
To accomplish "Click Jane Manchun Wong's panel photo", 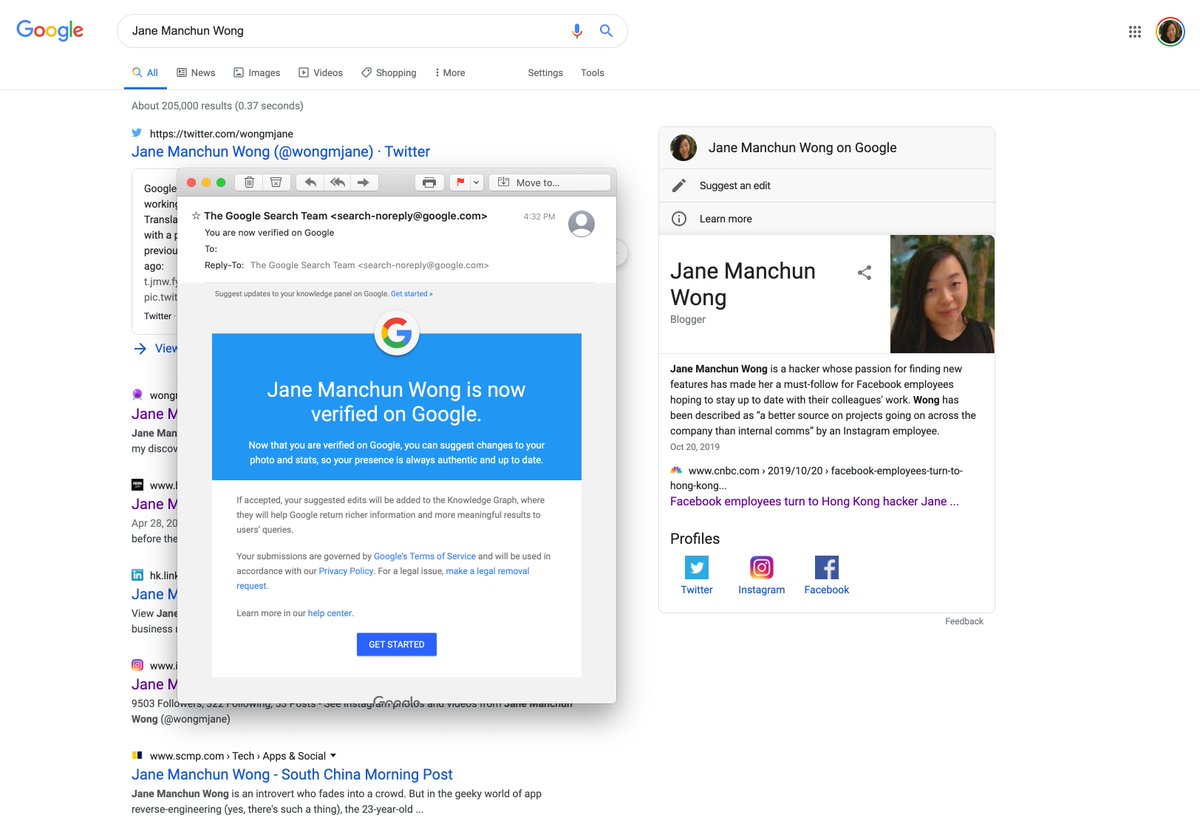I will pos(942,294).
